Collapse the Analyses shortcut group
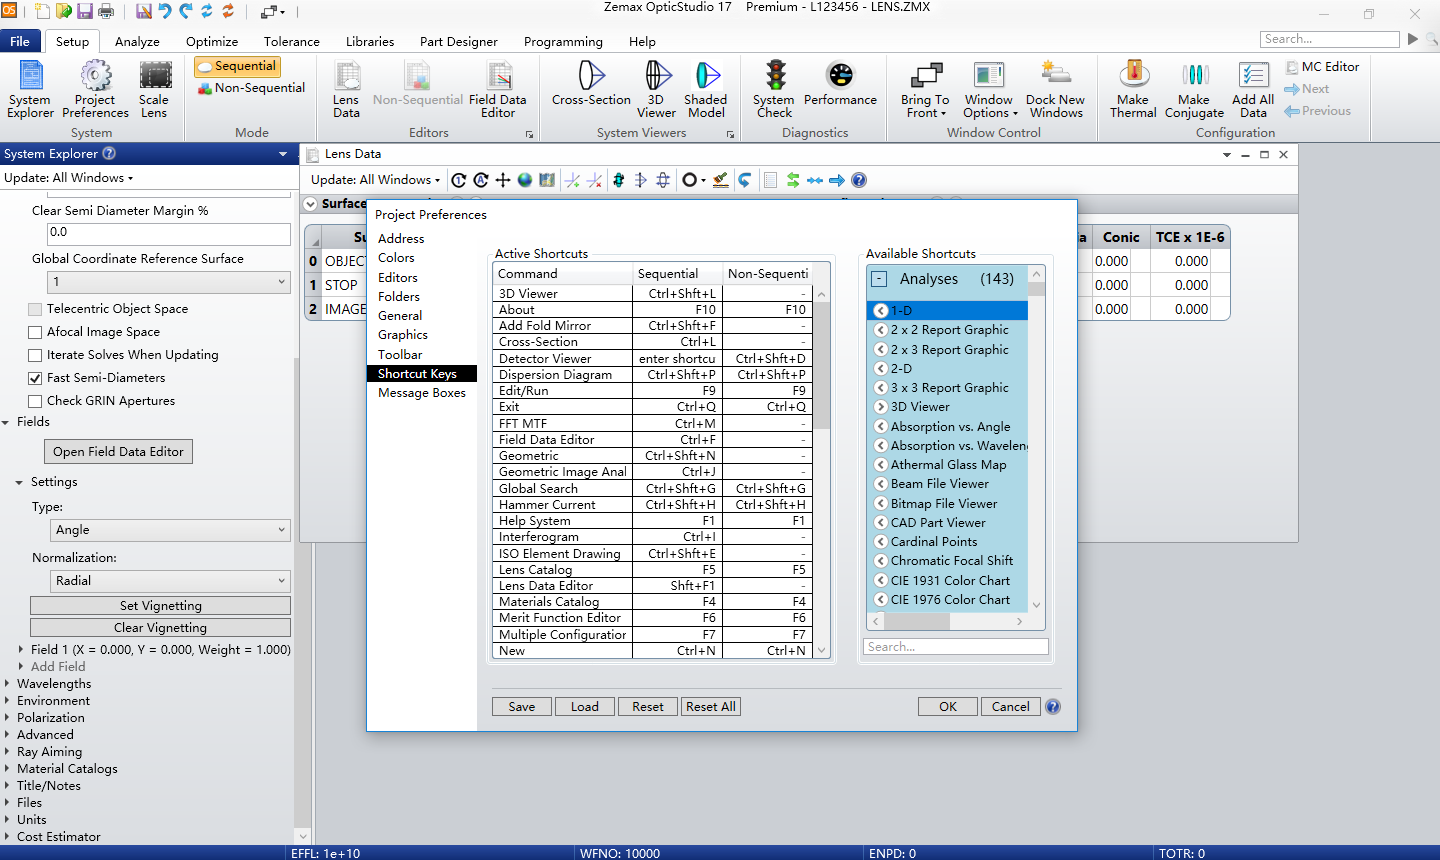This screenshot has height=860, width=1440. pos(879,279)
